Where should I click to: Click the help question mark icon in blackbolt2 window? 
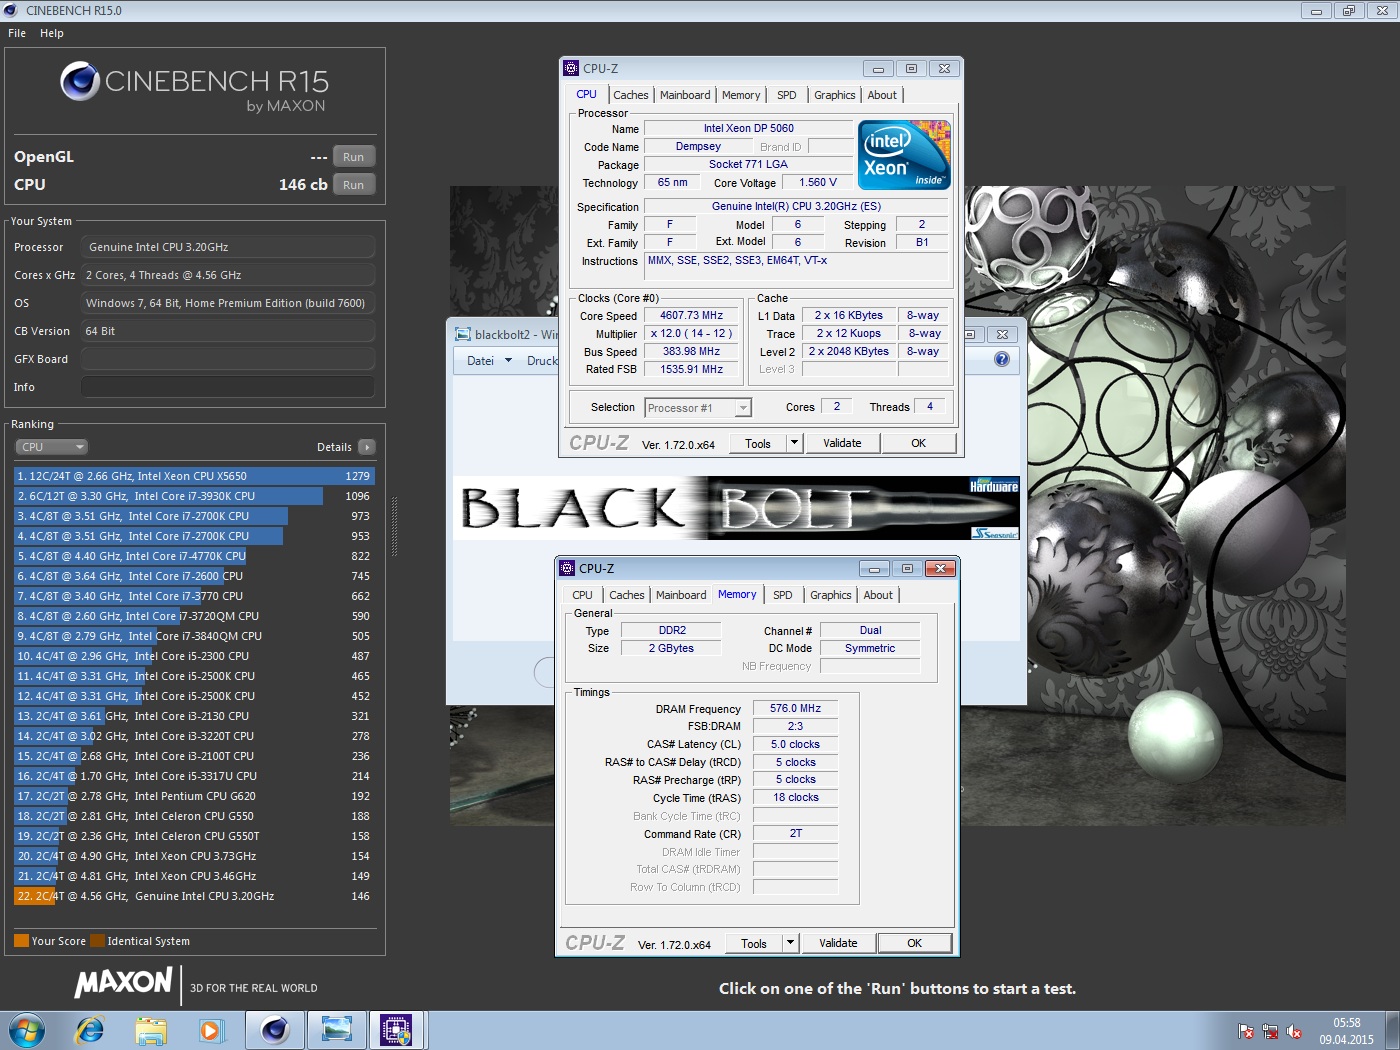click(x=1001, y=360)
